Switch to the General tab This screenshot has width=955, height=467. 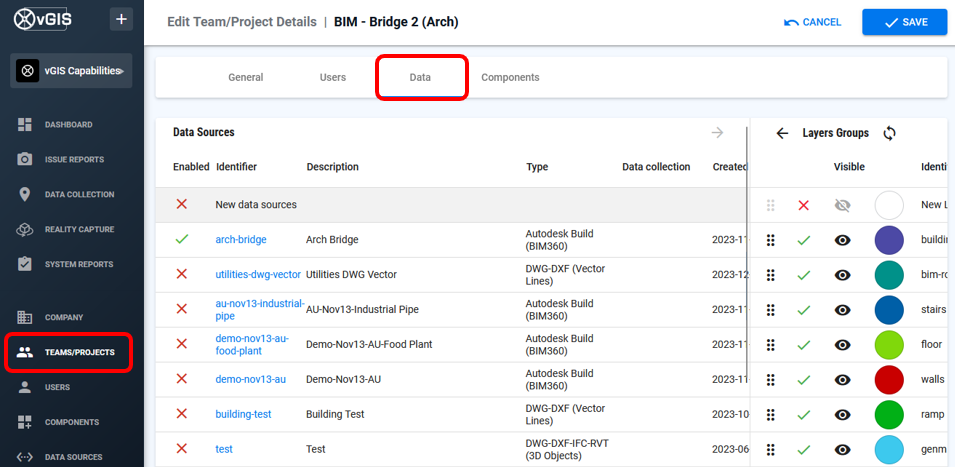(245, 77)
